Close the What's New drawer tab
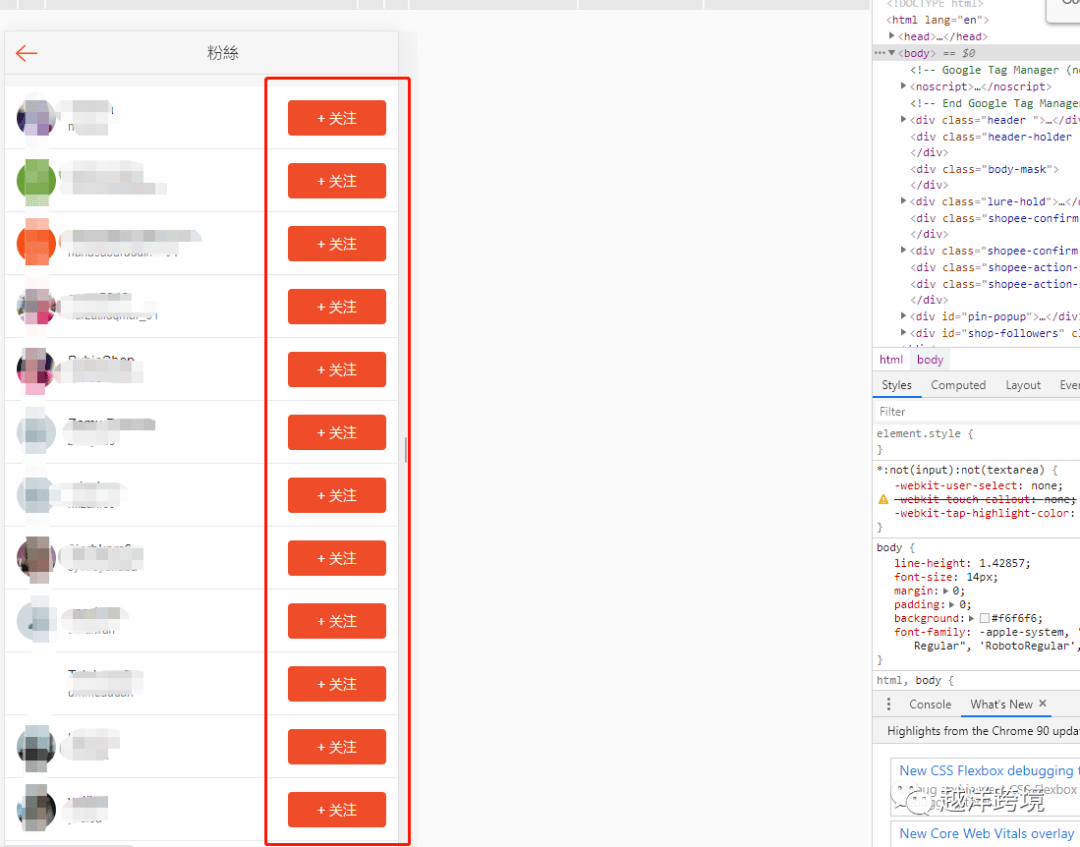 [x=1043, y=704]
